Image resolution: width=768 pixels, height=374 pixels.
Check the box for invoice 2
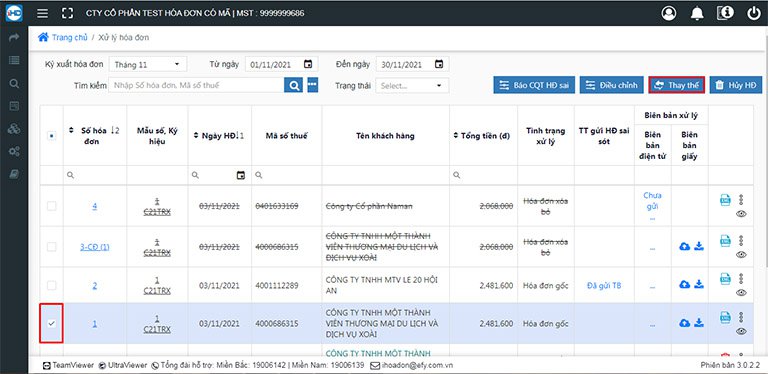pos(51,285)
